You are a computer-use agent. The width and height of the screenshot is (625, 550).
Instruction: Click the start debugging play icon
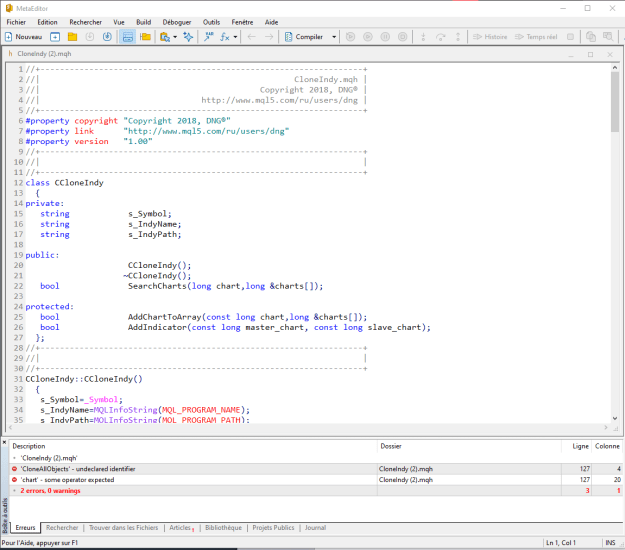pos(350,37)
